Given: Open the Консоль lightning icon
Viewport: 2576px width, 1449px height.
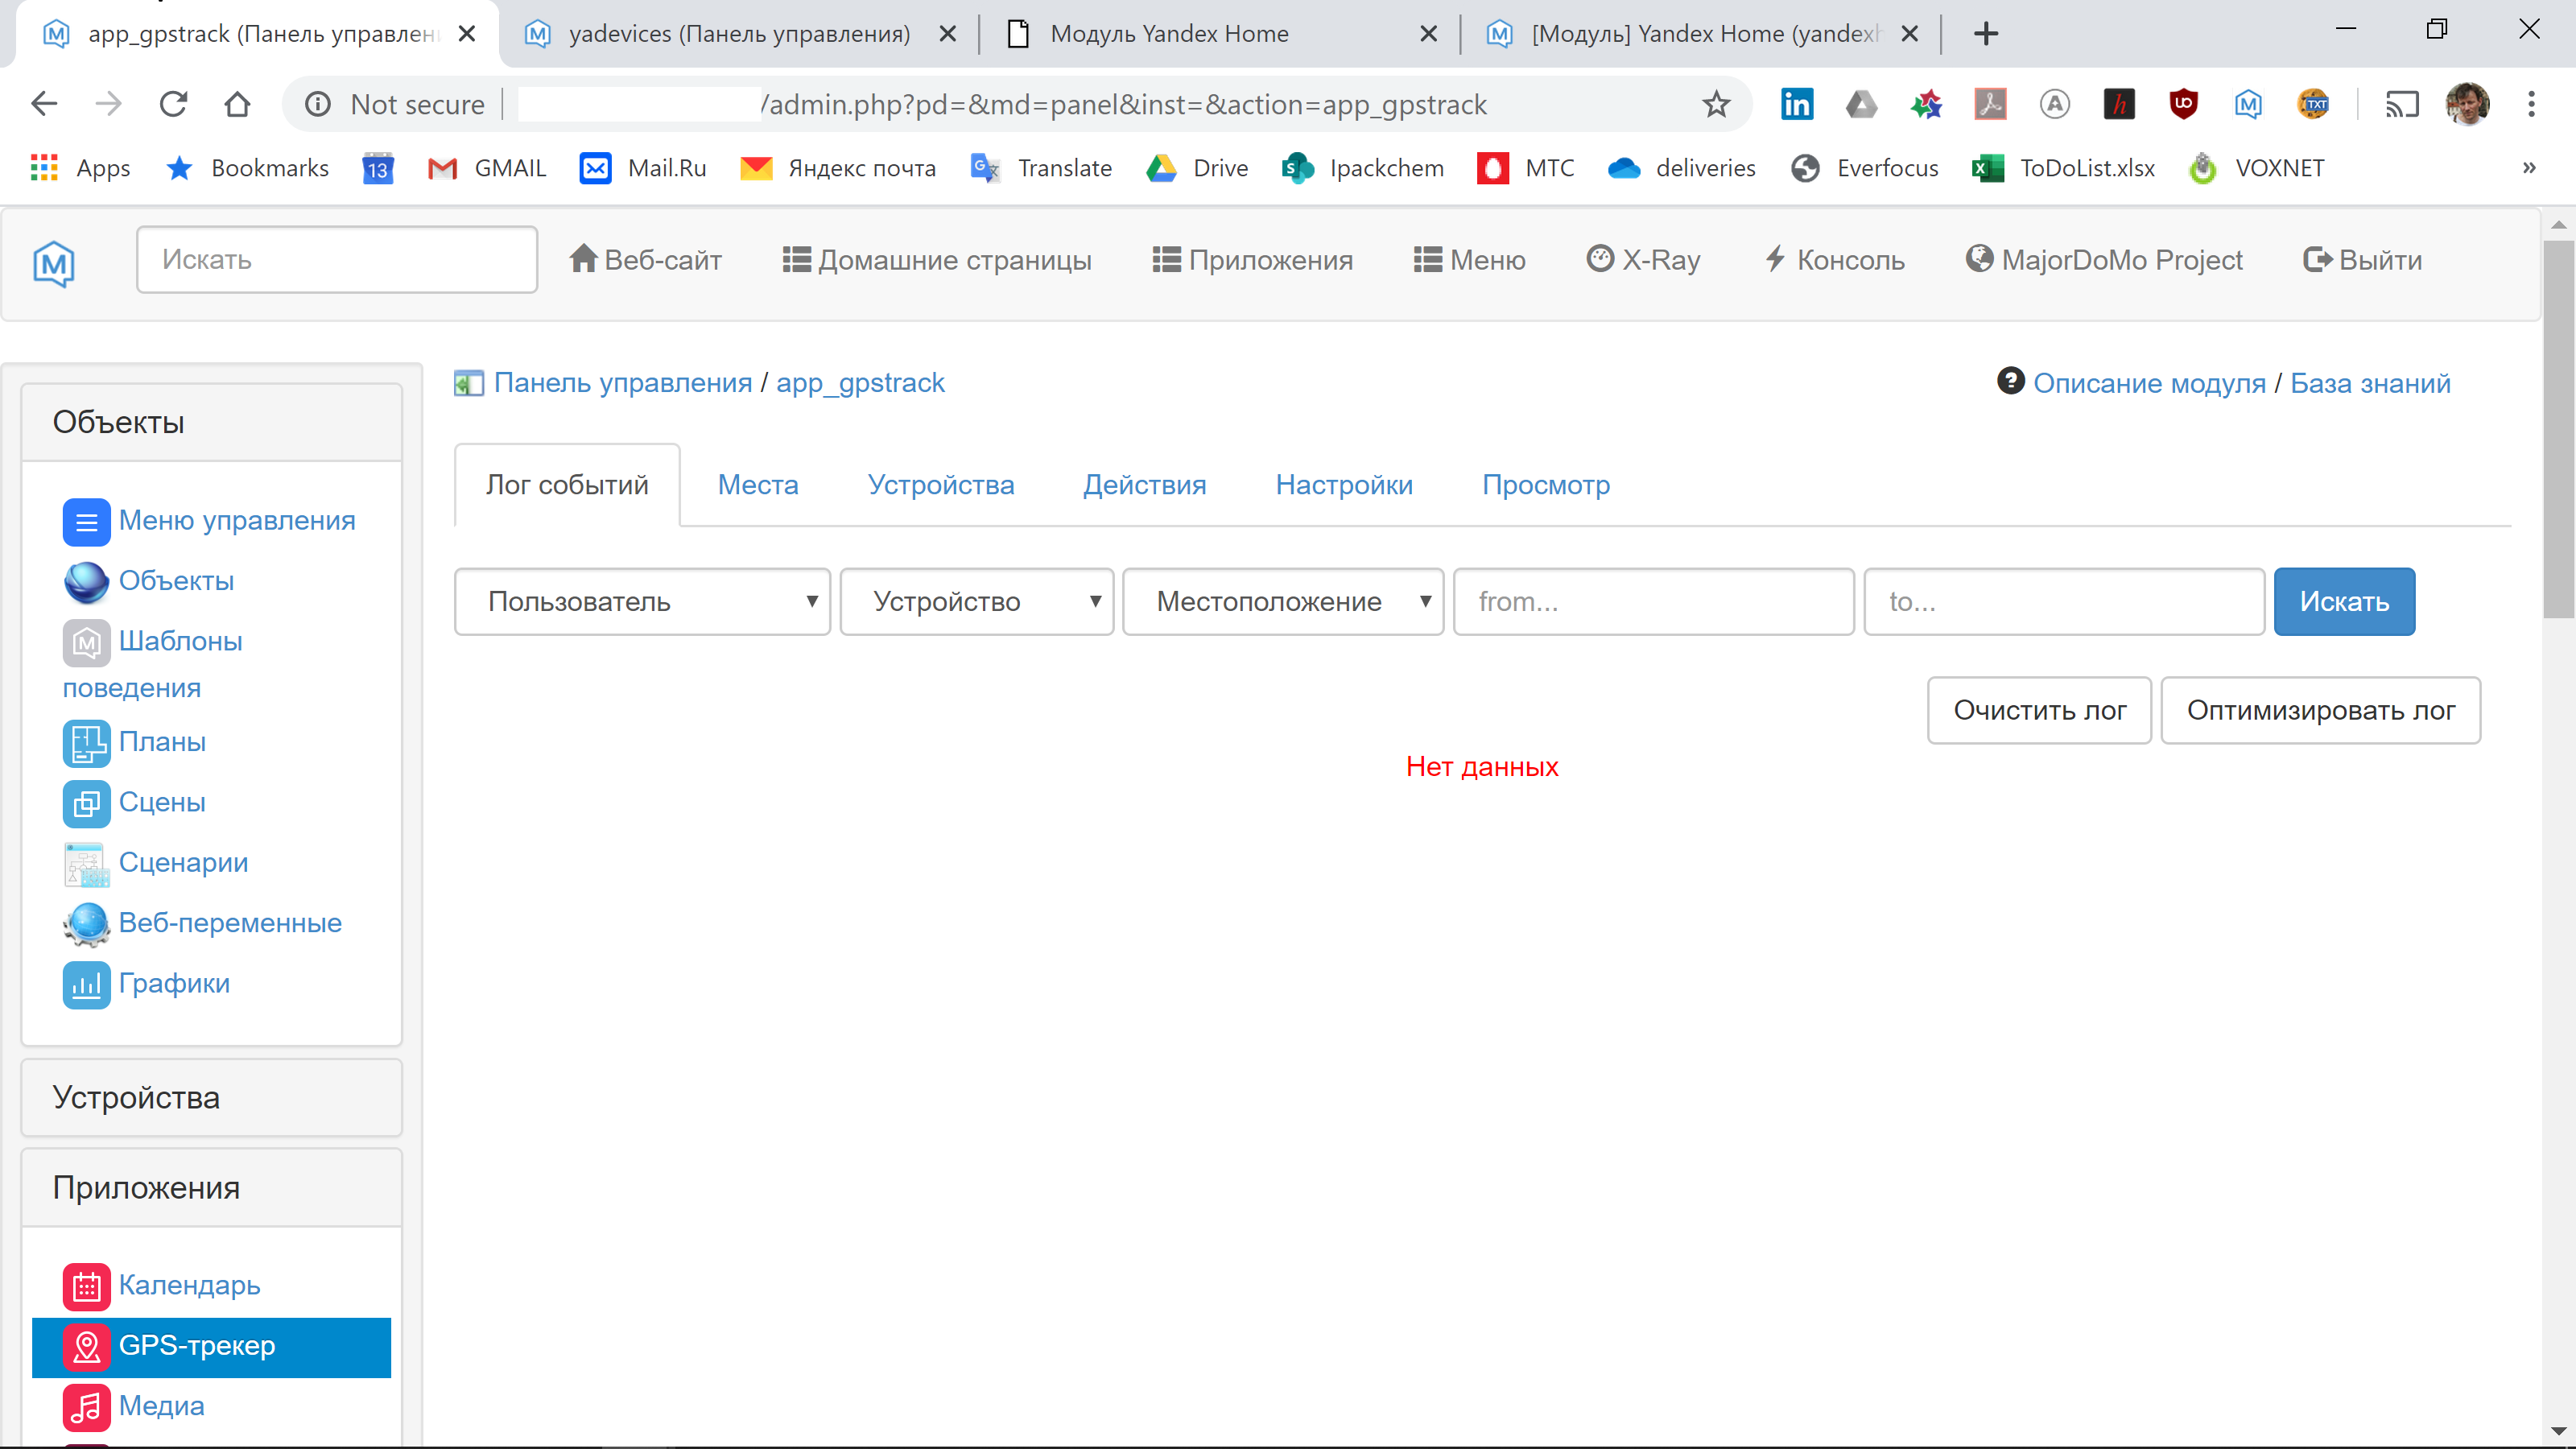Looking at the screenshot, I should 1775,258.
